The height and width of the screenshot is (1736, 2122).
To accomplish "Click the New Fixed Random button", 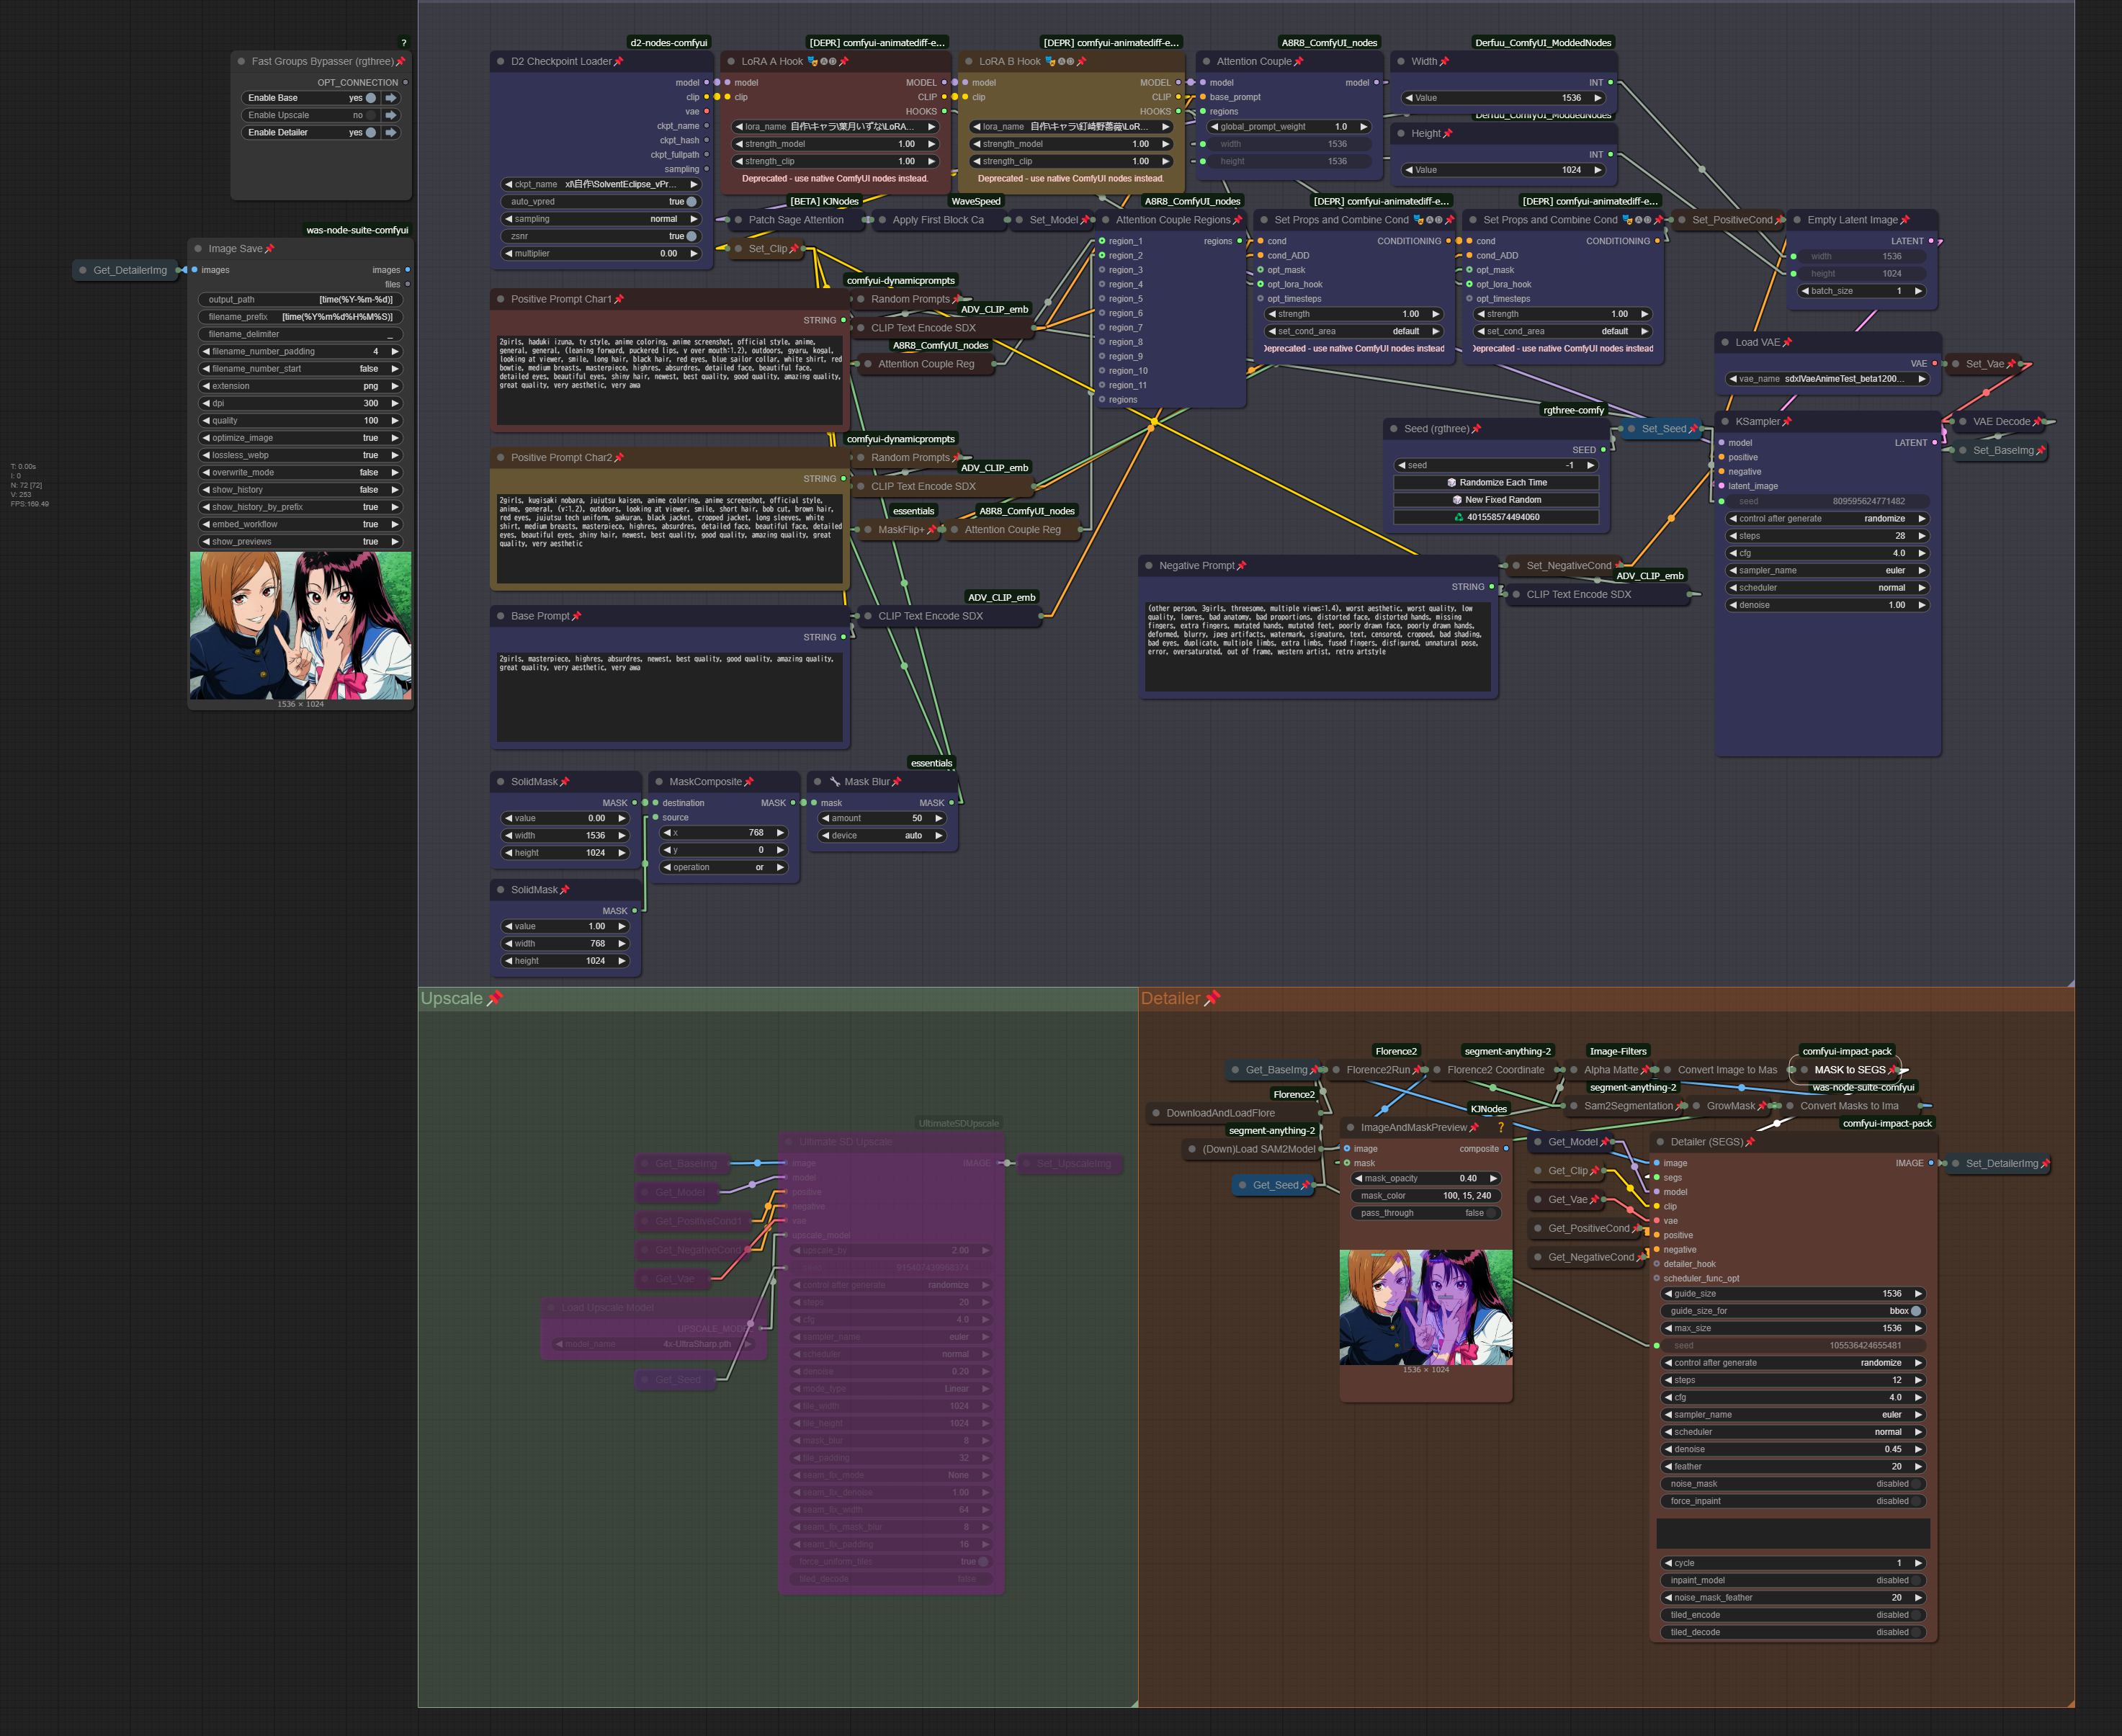I will (1496, 500).
